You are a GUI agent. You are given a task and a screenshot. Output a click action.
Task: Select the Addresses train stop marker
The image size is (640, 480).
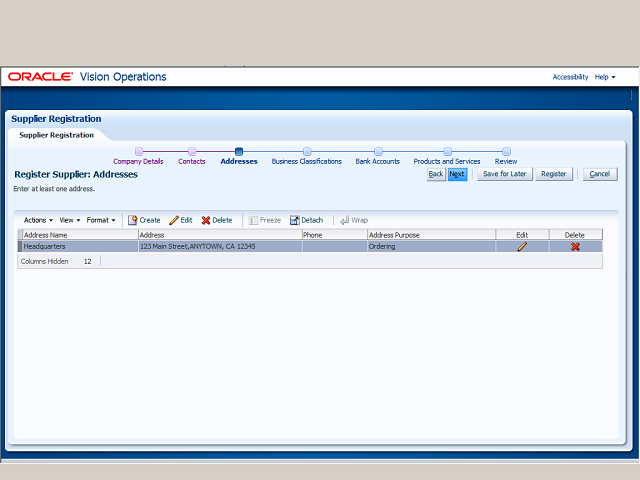tap(239, 151)
